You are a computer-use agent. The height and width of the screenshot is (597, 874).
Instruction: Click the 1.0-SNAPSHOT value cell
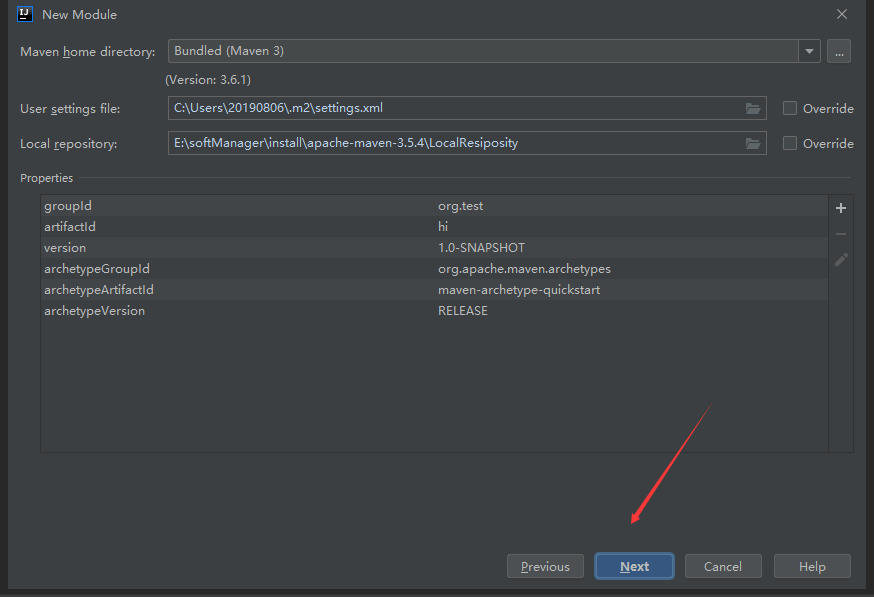481,248
